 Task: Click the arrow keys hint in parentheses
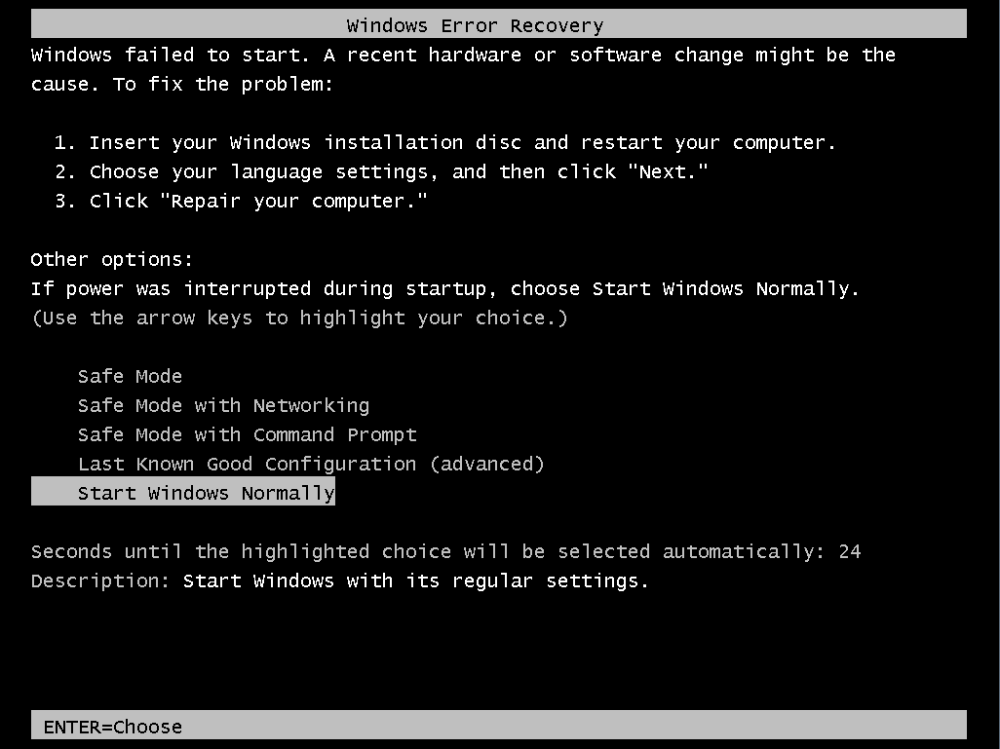tap(299, 319)
